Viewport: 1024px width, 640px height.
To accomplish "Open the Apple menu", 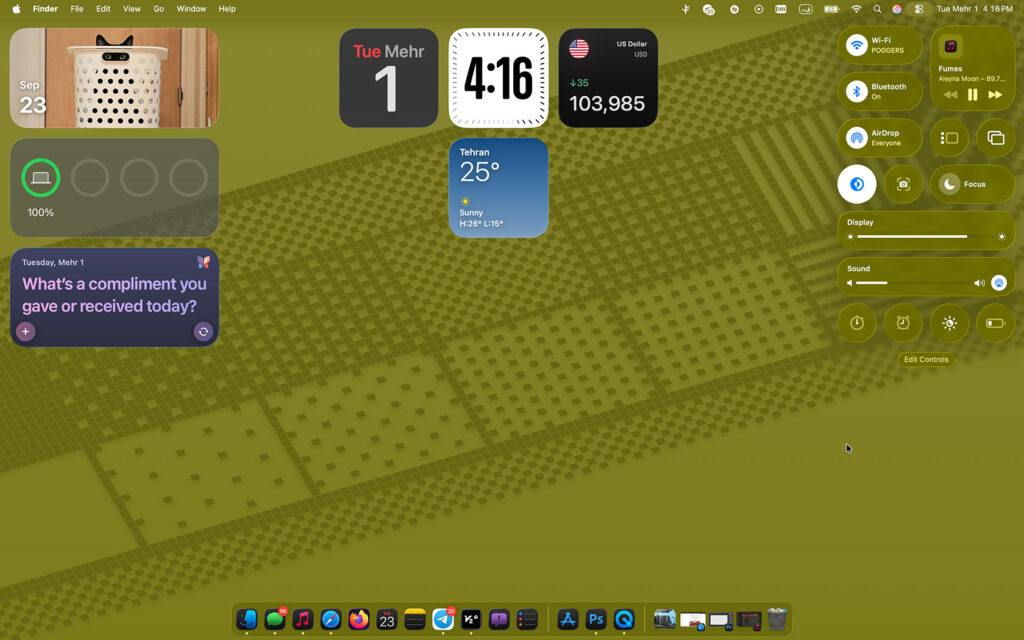I will pos(16,9).
